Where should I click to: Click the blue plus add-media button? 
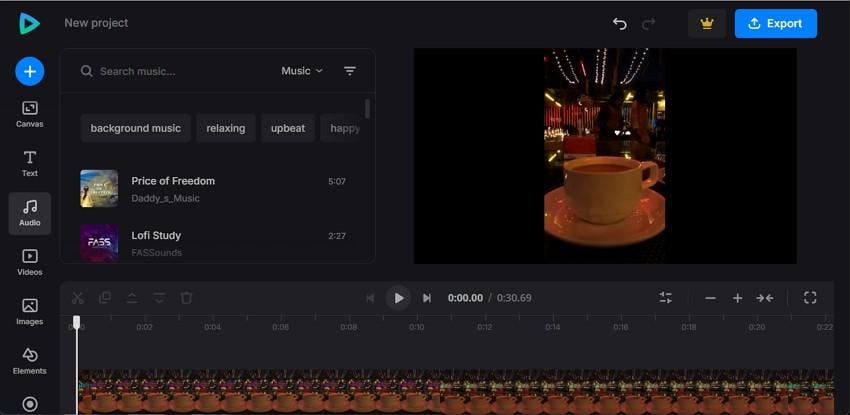pyautogui.click(x=30, y=72)
